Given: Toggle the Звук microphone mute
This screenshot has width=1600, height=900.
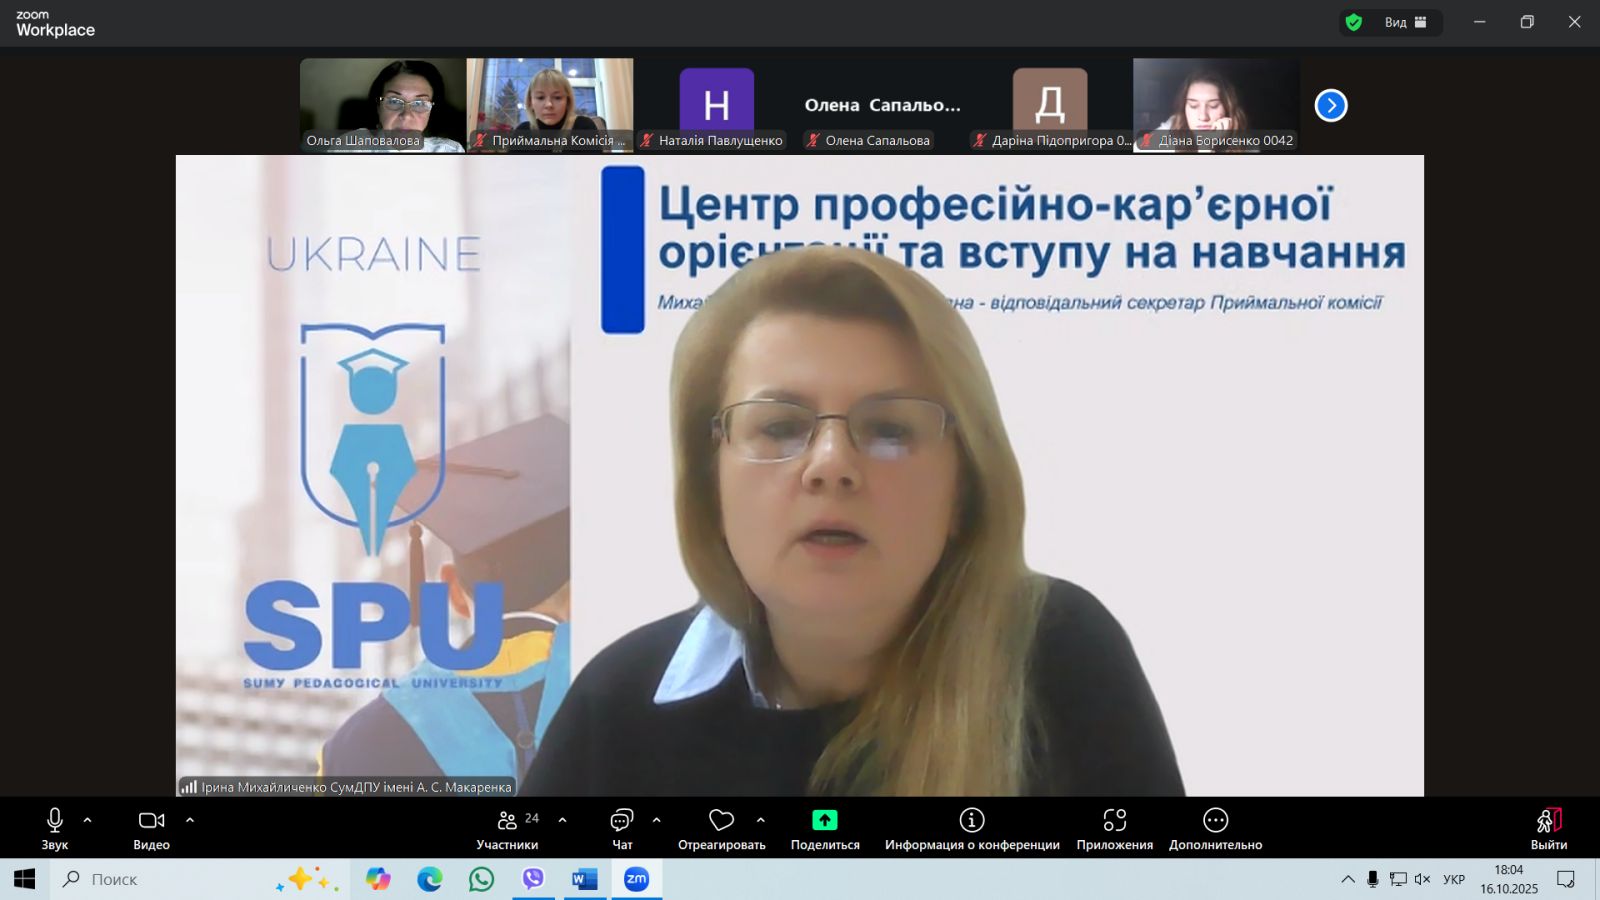Looking at the screenshot, I should coord(55,829).
